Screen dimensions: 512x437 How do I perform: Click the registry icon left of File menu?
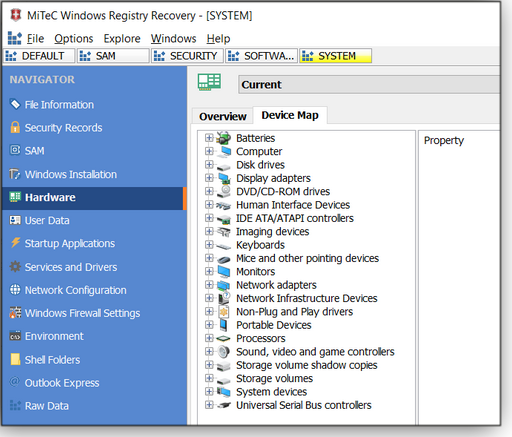14,38
